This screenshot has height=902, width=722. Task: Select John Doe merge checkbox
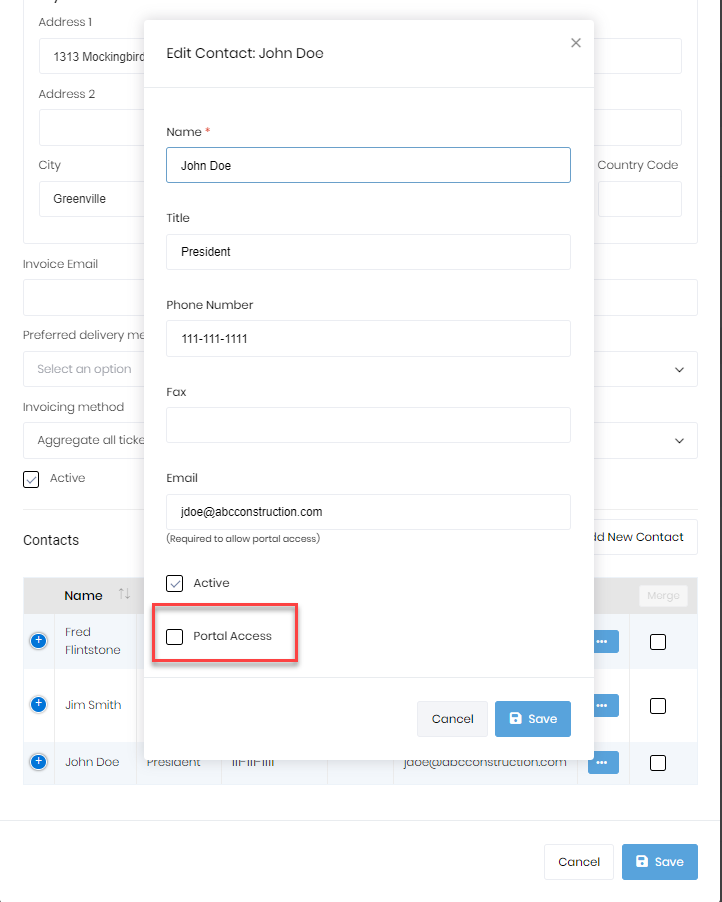pos(658,763)
